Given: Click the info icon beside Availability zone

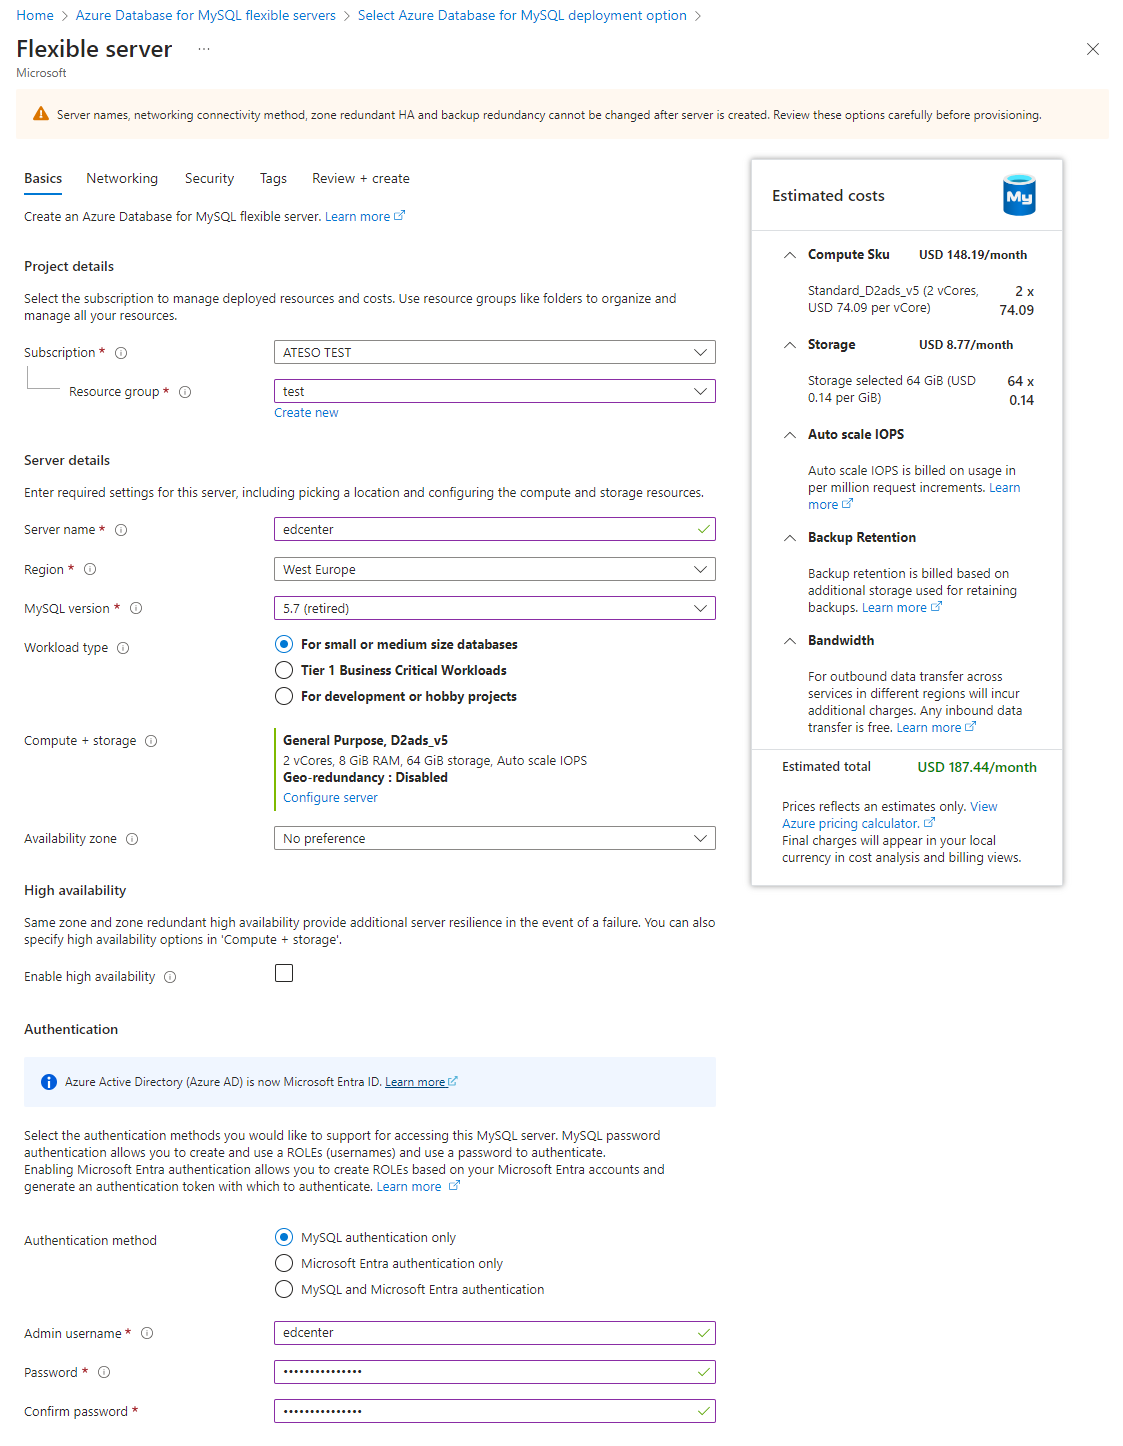Looking at the screenshot, I should coord(132,839).
